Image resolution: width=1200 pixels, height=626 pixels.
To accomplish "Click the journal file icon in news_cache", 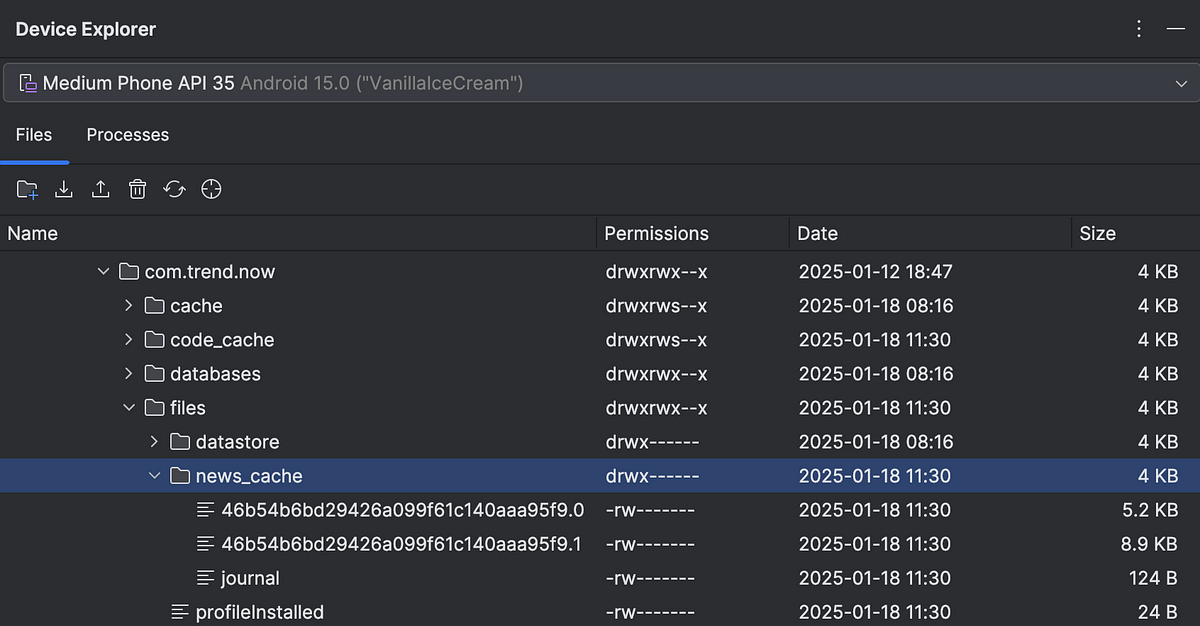I will click(x=206, y=578).
